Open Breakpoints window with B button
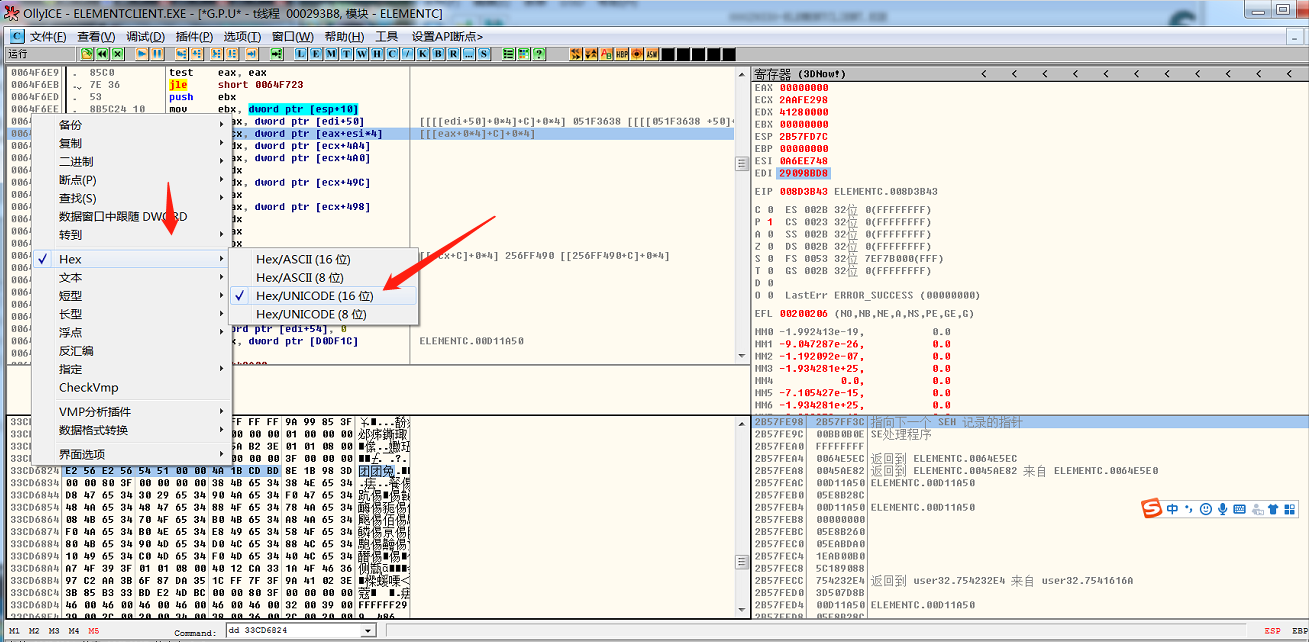The width and height of the screenshot is (1309, 642). 438,53
